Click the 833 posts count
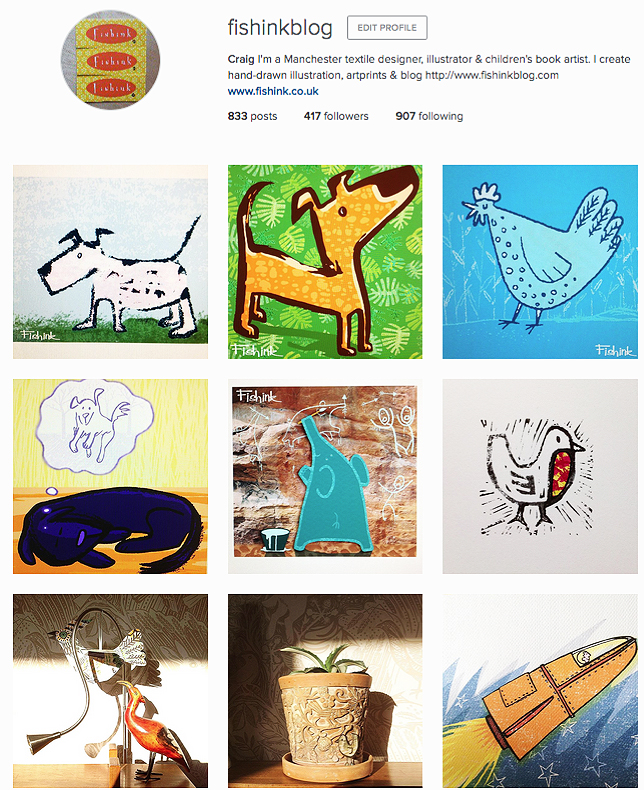The height and width of the screenshot is (790, 644). (x=252, y=116)
